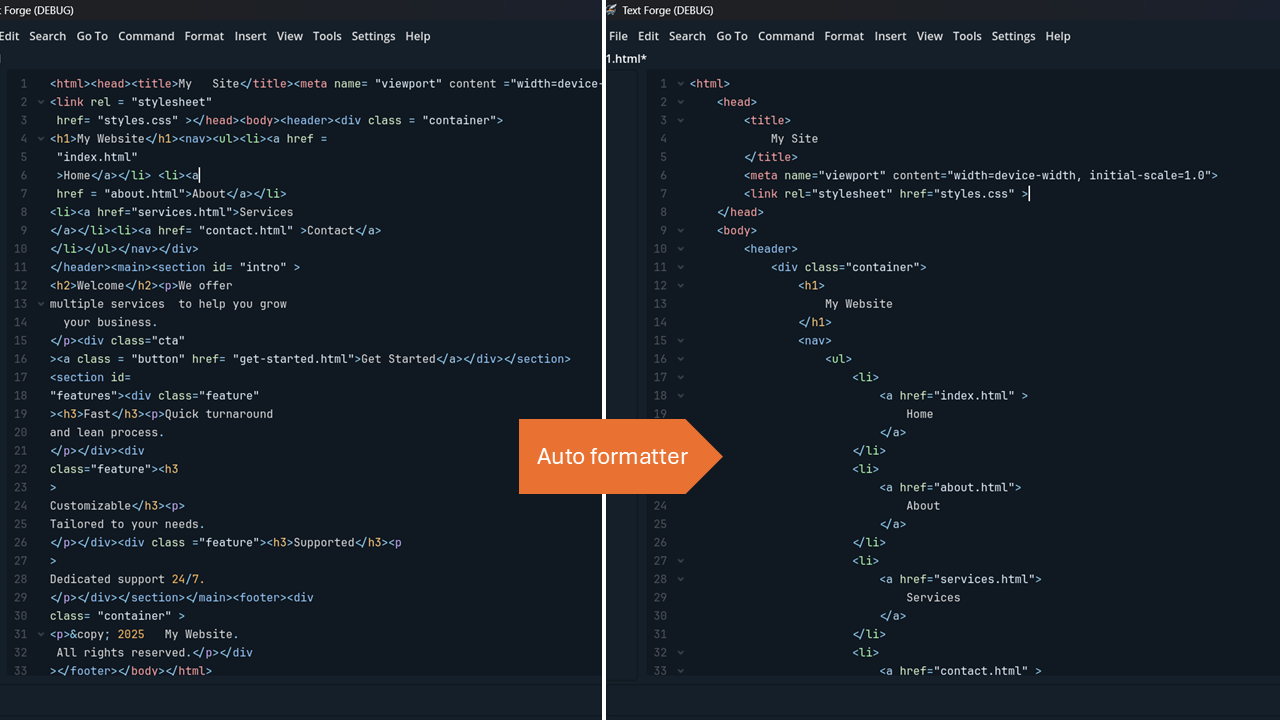Image resolution: width=1280 pixels, height=720 pixels.
Task: Click 'Get Started' anchor text in left editor
Action: (x=397, y=359)
